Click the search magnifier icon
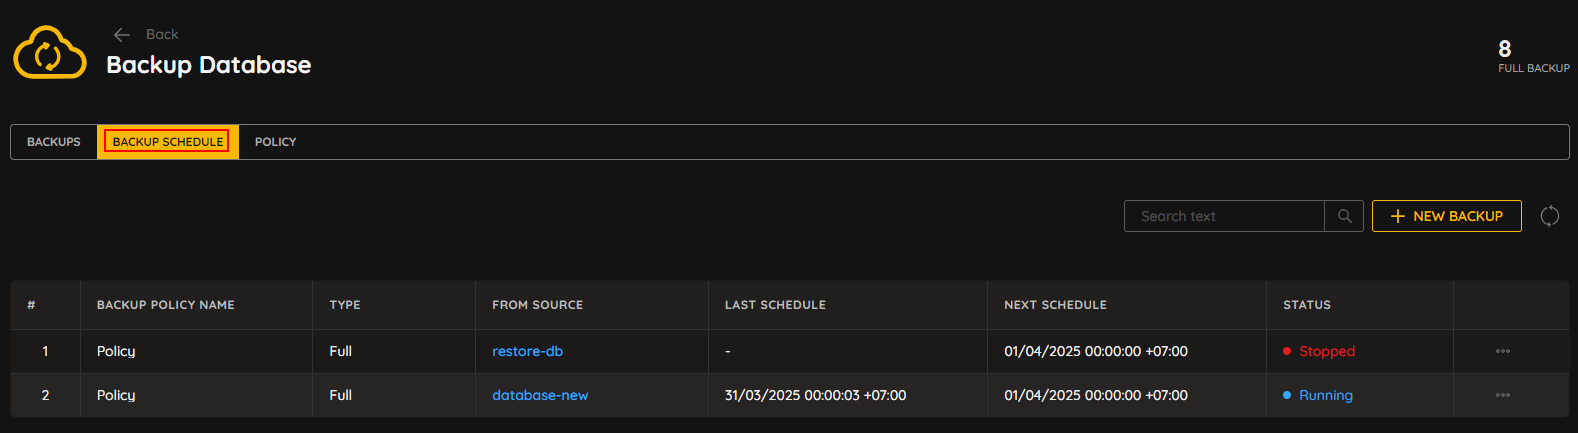Viewport: 1578px width, 433px height. coord(1344,216)
